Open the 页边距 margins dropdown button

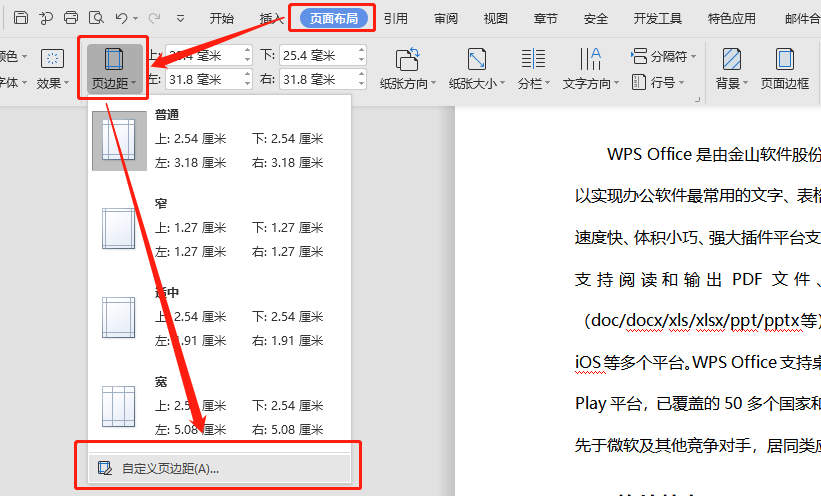113,67
